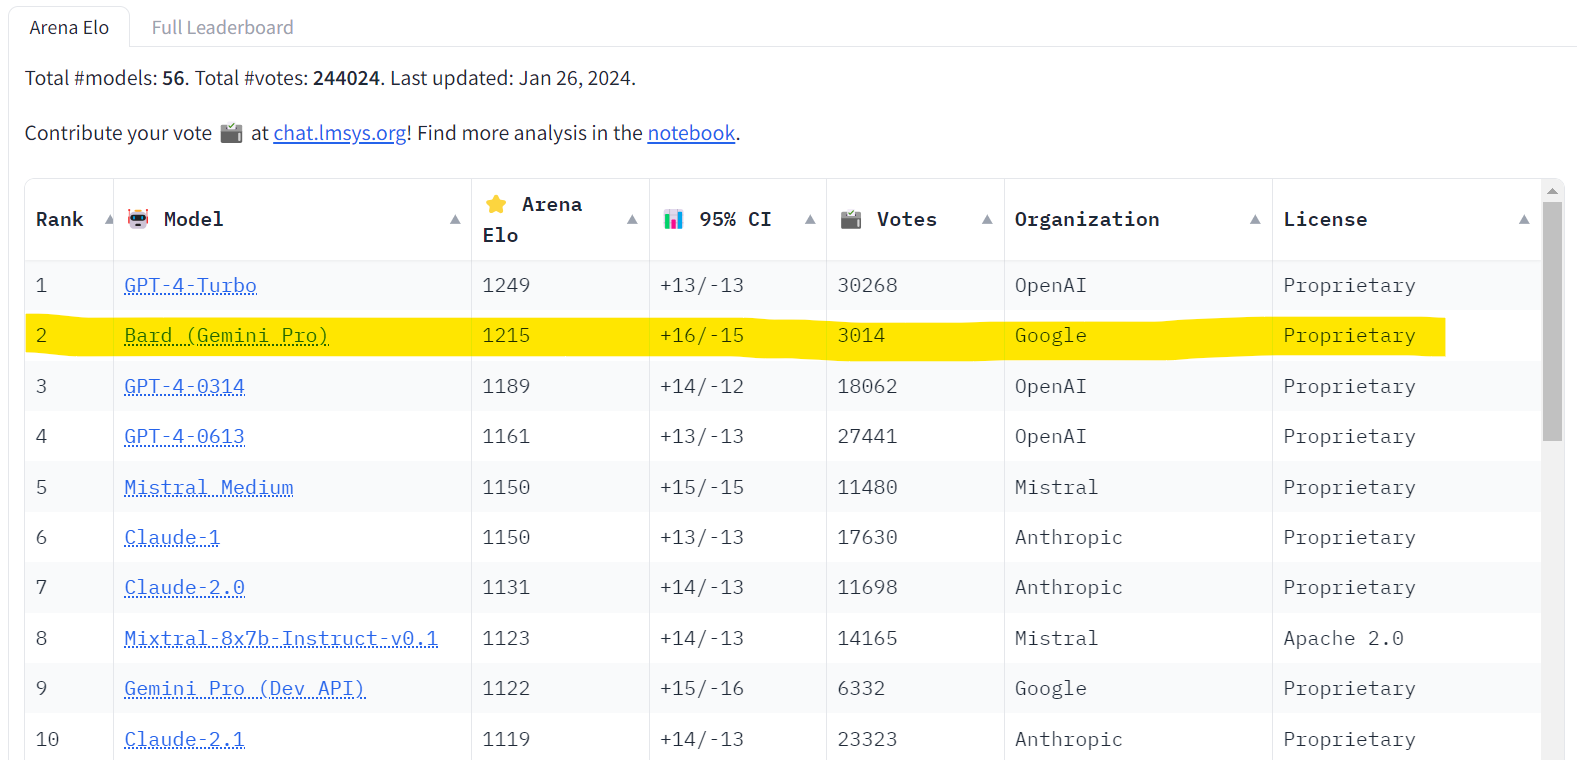This screenshot has height=760, width=1577.
Task: Open the GPT-4-0613 model link
Action: click(x=184, y=437)
